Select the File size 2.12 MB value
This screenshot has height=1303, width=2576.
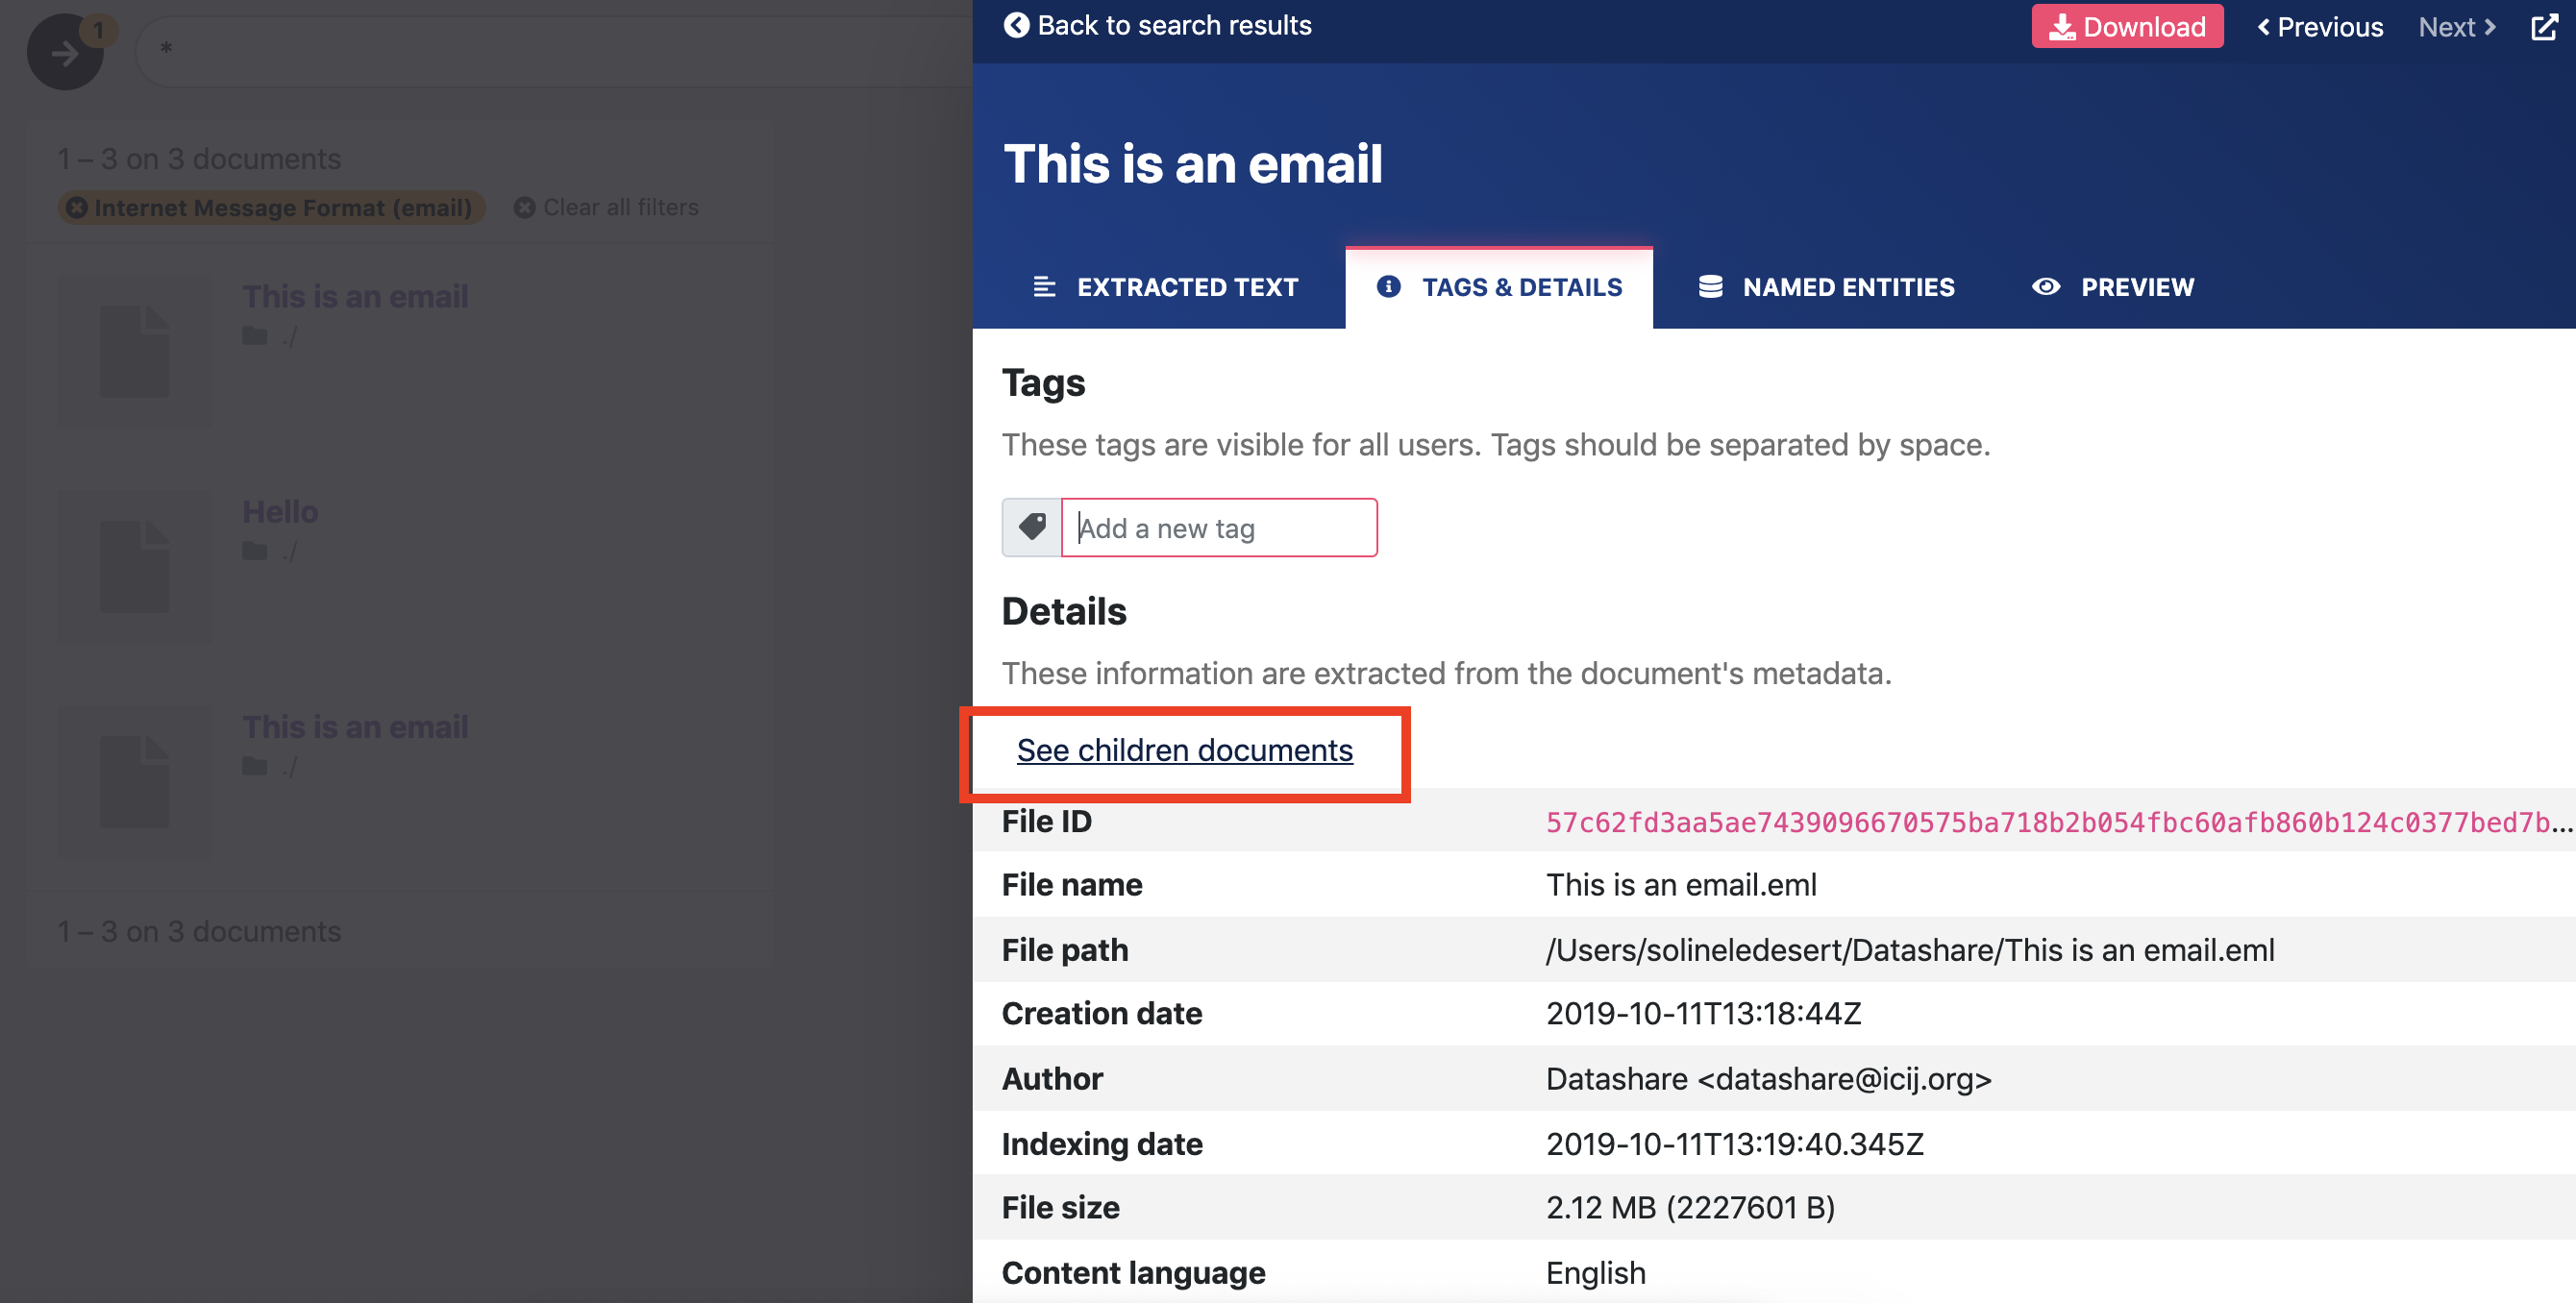tap(1690, 1208)
